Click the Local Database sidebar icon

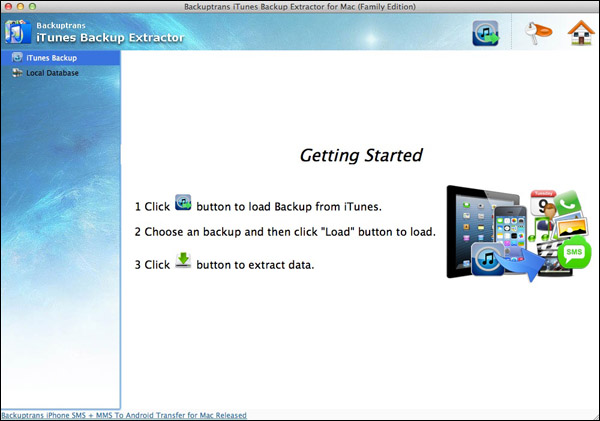pos(17,73)
